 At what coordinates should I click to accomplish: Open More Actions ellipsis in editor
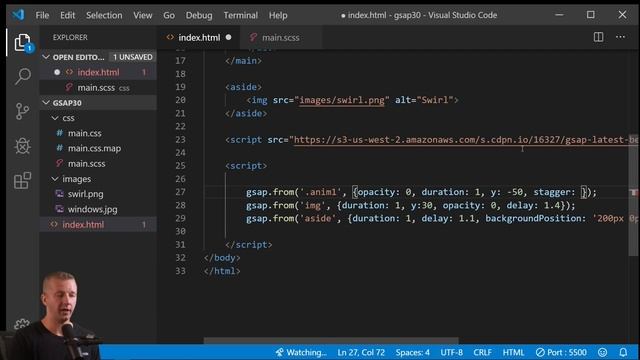coord(620,37)
